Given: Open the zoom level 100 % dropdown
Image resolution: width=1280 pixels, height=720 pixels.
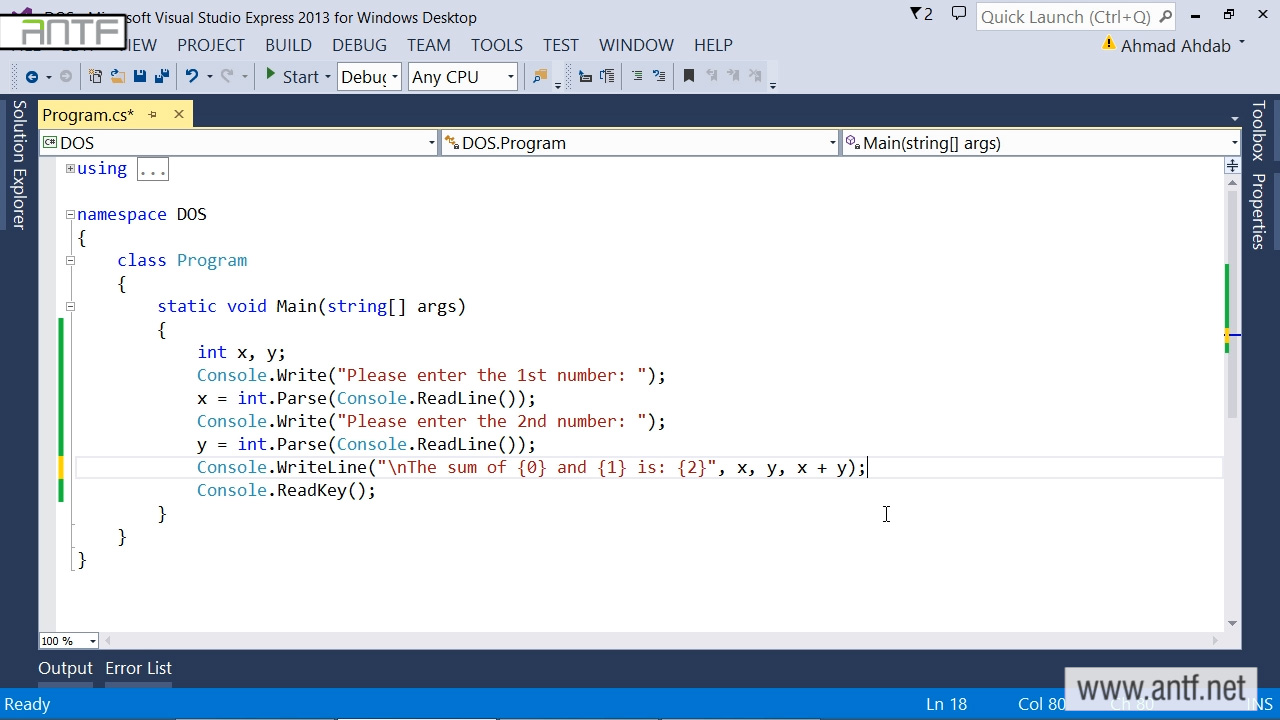Looking at the screenshot, I should click(x=92, y=641).
